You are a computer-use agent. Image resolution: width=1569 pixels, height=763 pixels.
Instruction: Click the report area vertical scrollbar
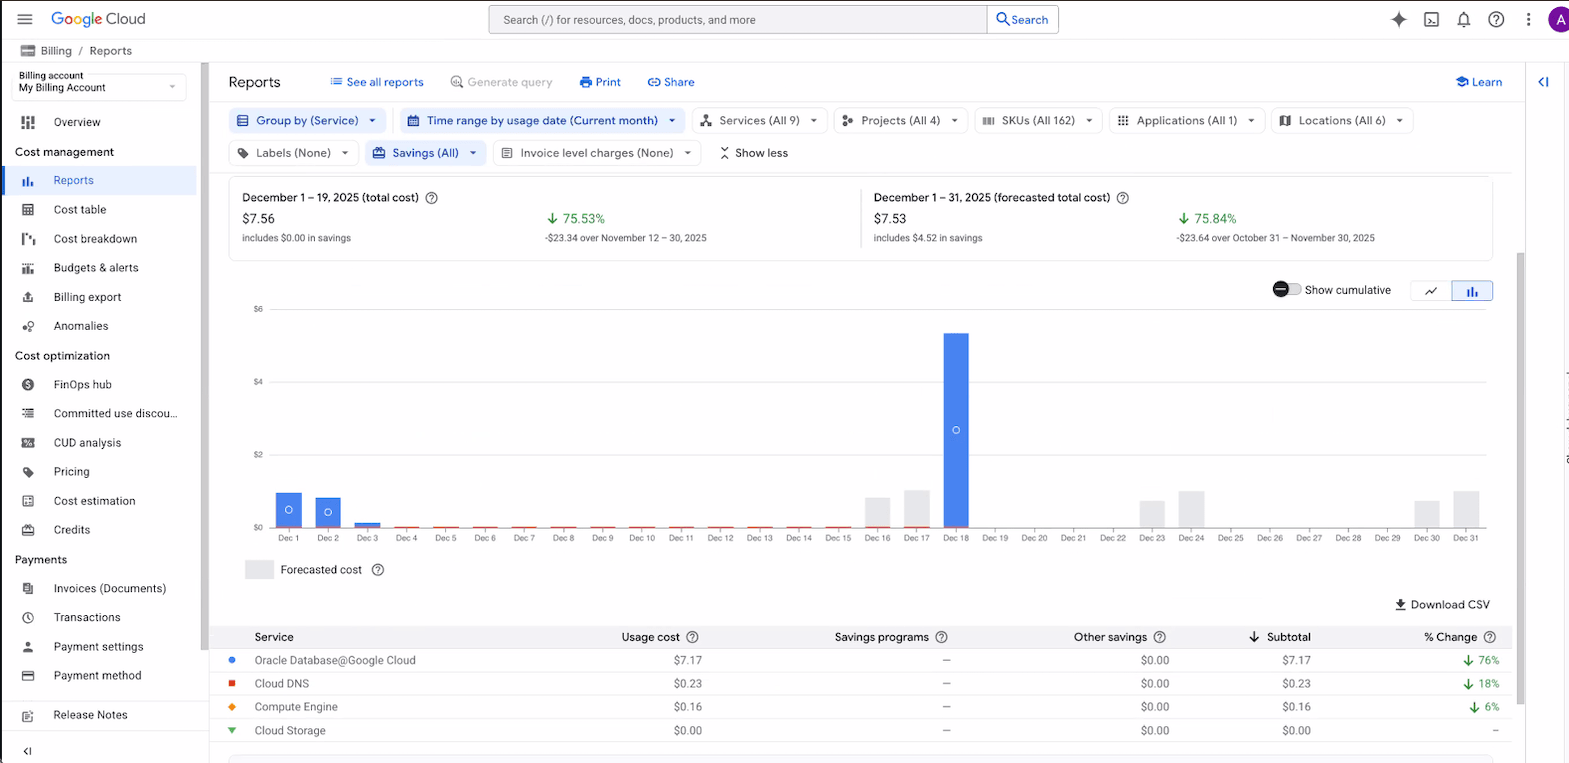[x=1521, y=477]
